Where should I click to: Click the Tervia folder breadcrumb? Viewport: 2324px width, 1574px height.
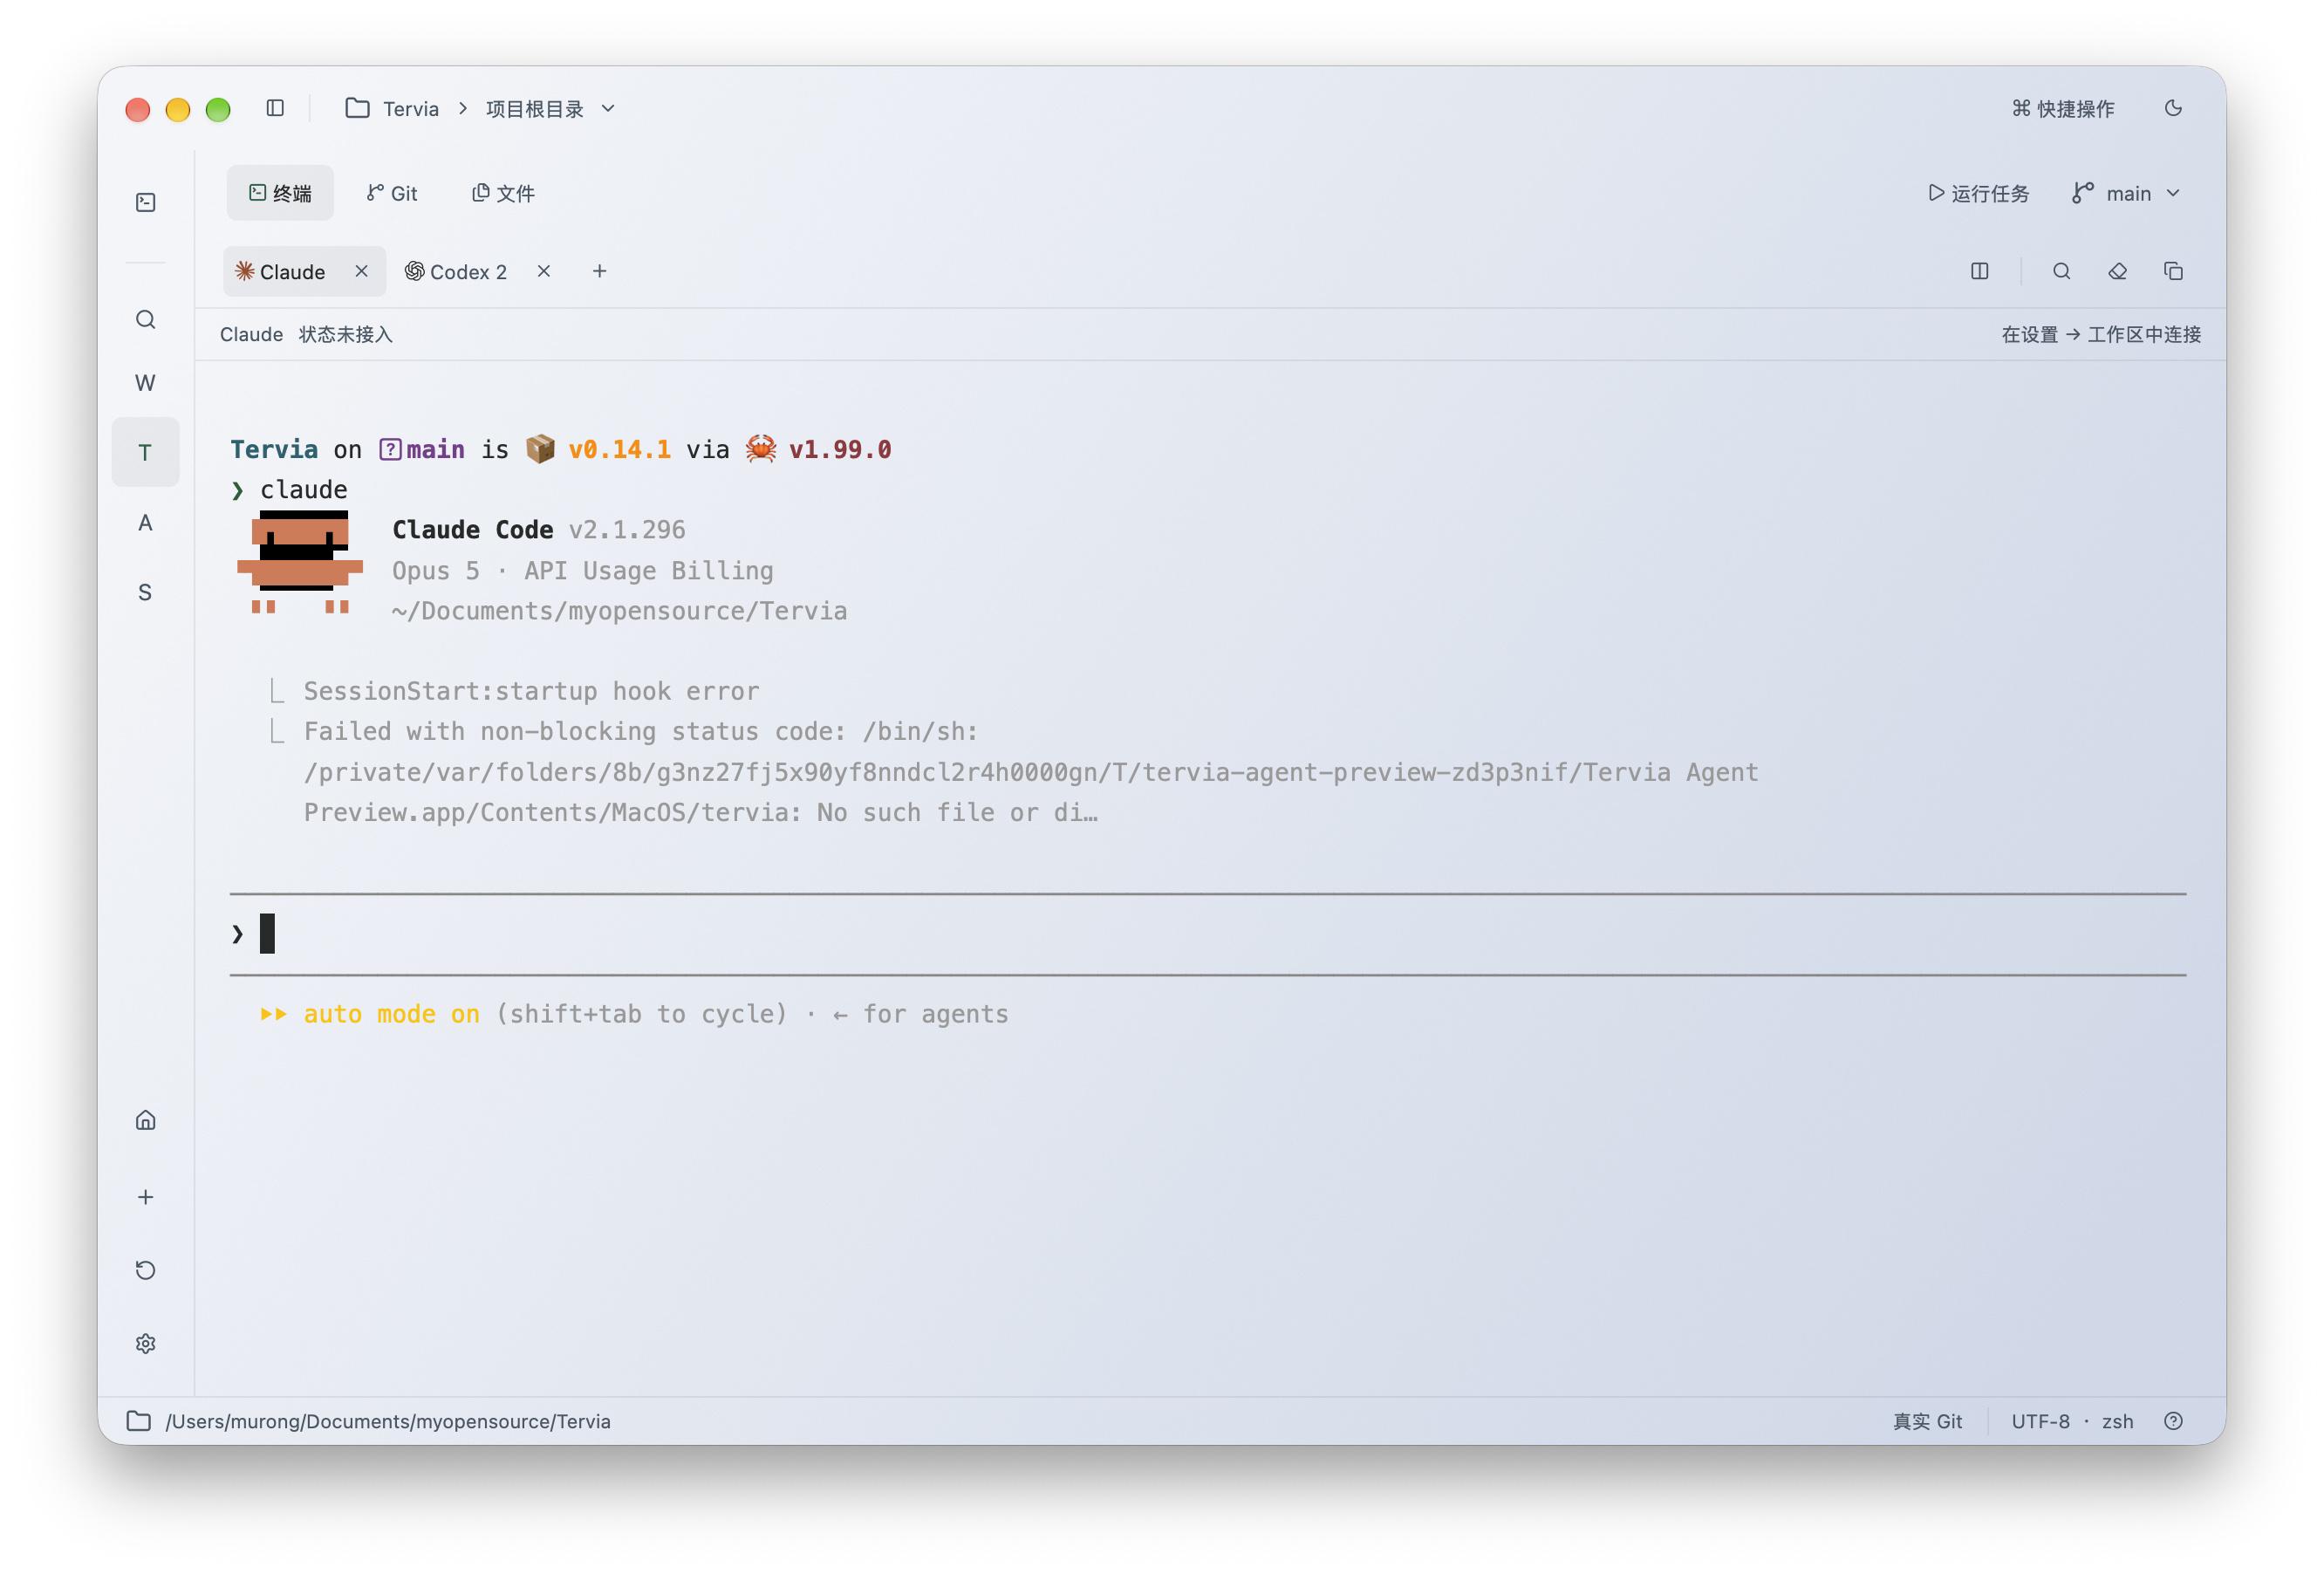(392, 108)
